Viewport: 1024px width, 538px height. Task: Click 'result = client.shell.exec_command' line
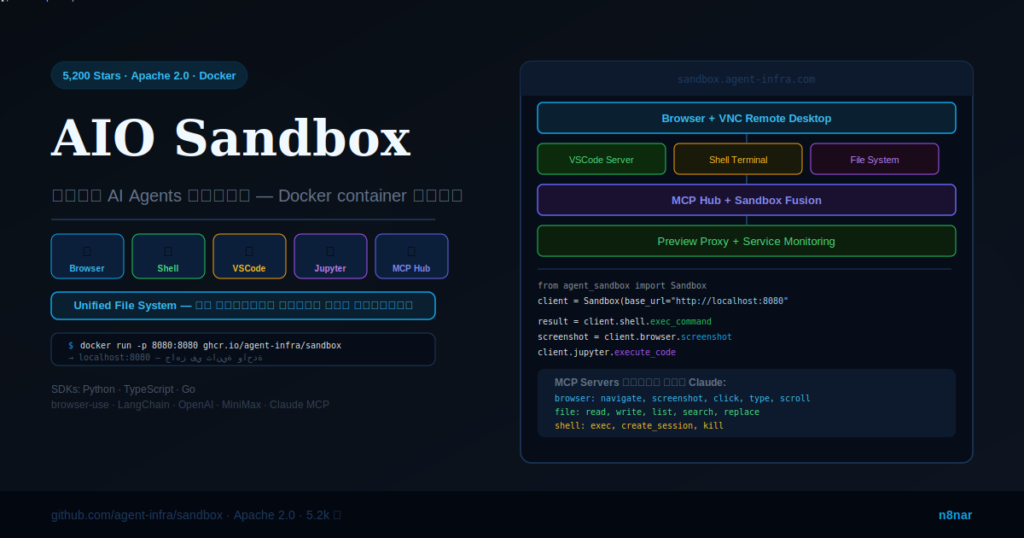pyautogui.click(x=624, y=322)
